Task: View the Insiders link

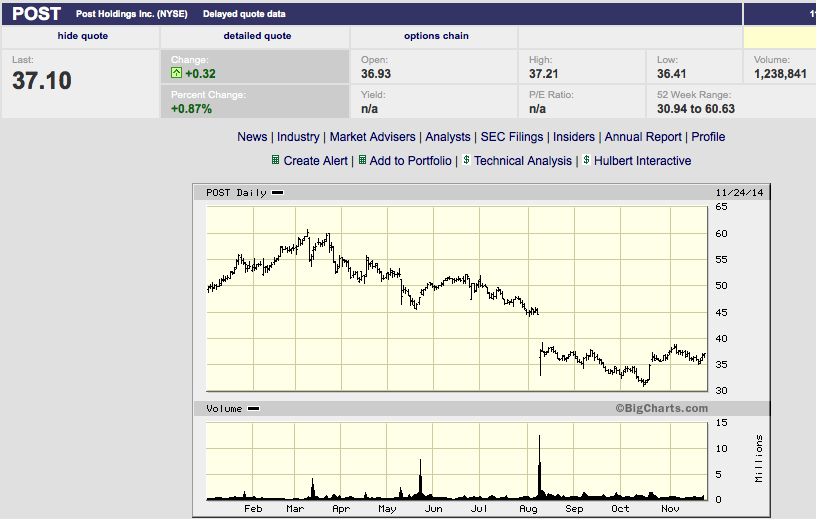Action: pyautogui.click(x=573, y=137)
